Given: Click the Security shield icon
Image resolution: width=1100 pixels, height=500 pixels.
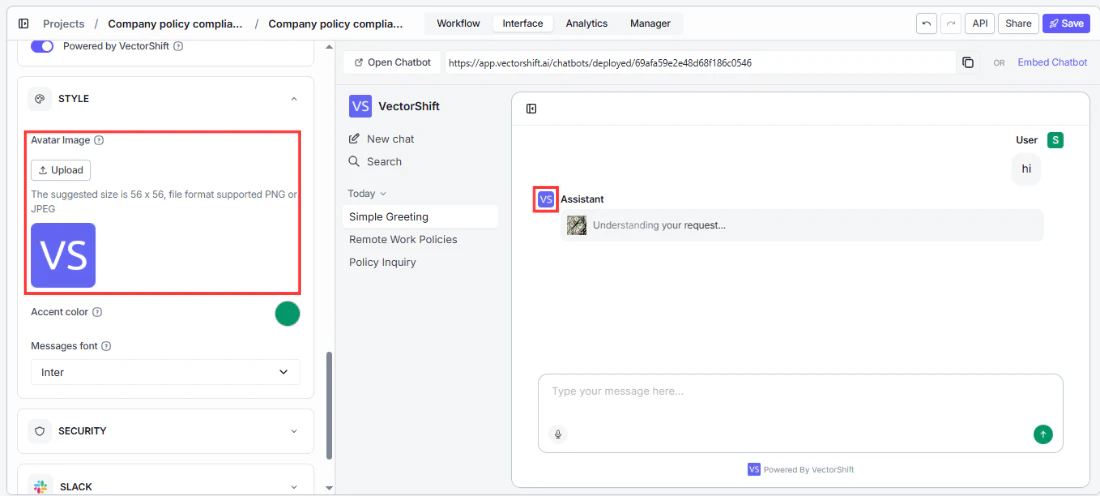Looking at the screenshot, I should tap(40, 431).
